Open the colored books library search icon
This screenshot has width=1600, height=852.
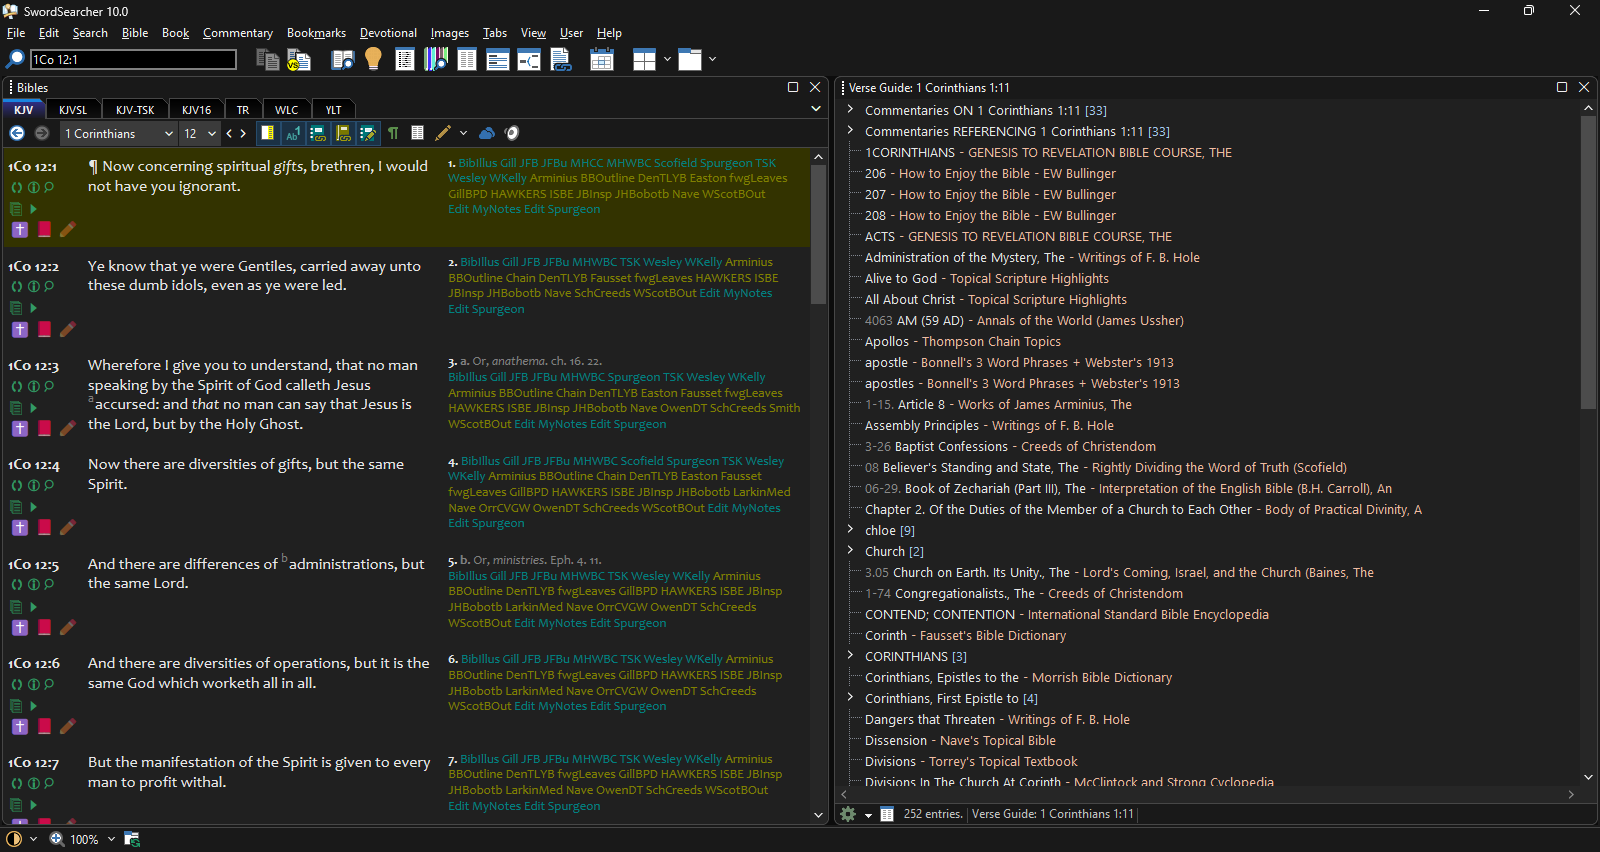(436, 60)
